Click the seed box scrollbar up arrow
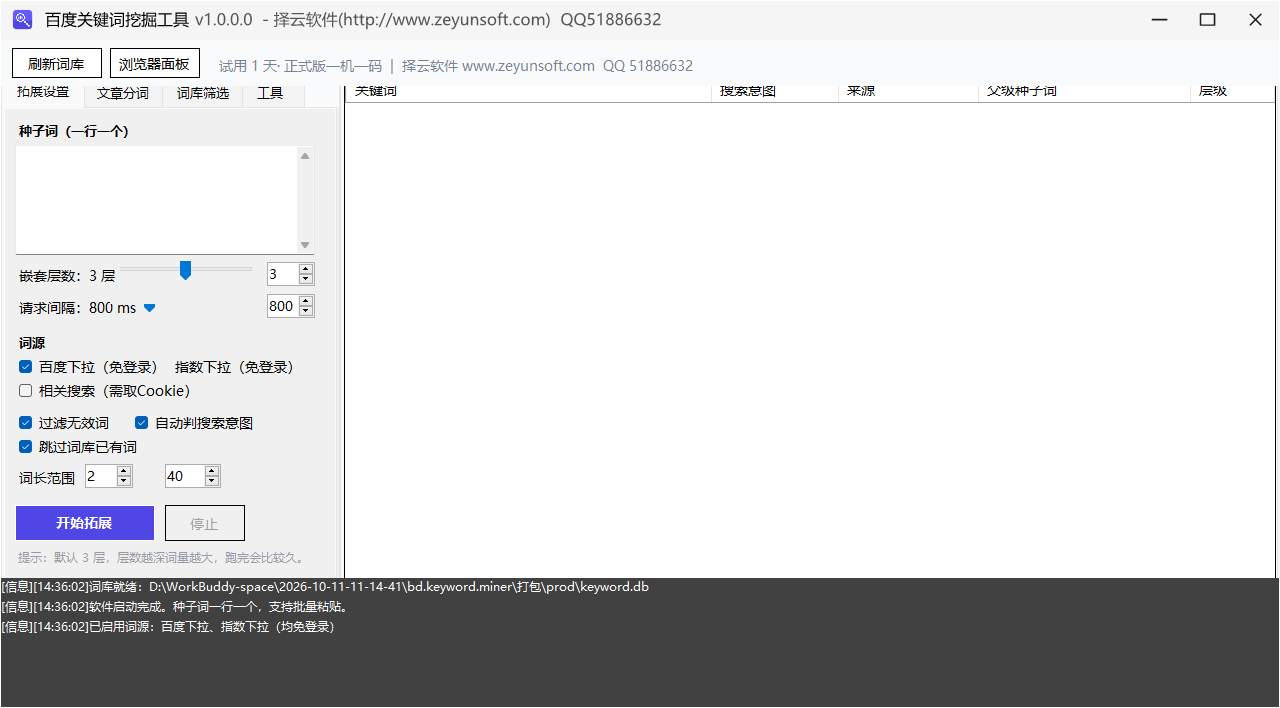The height and width of the screenshot is (708, 1280). [305, 155]
